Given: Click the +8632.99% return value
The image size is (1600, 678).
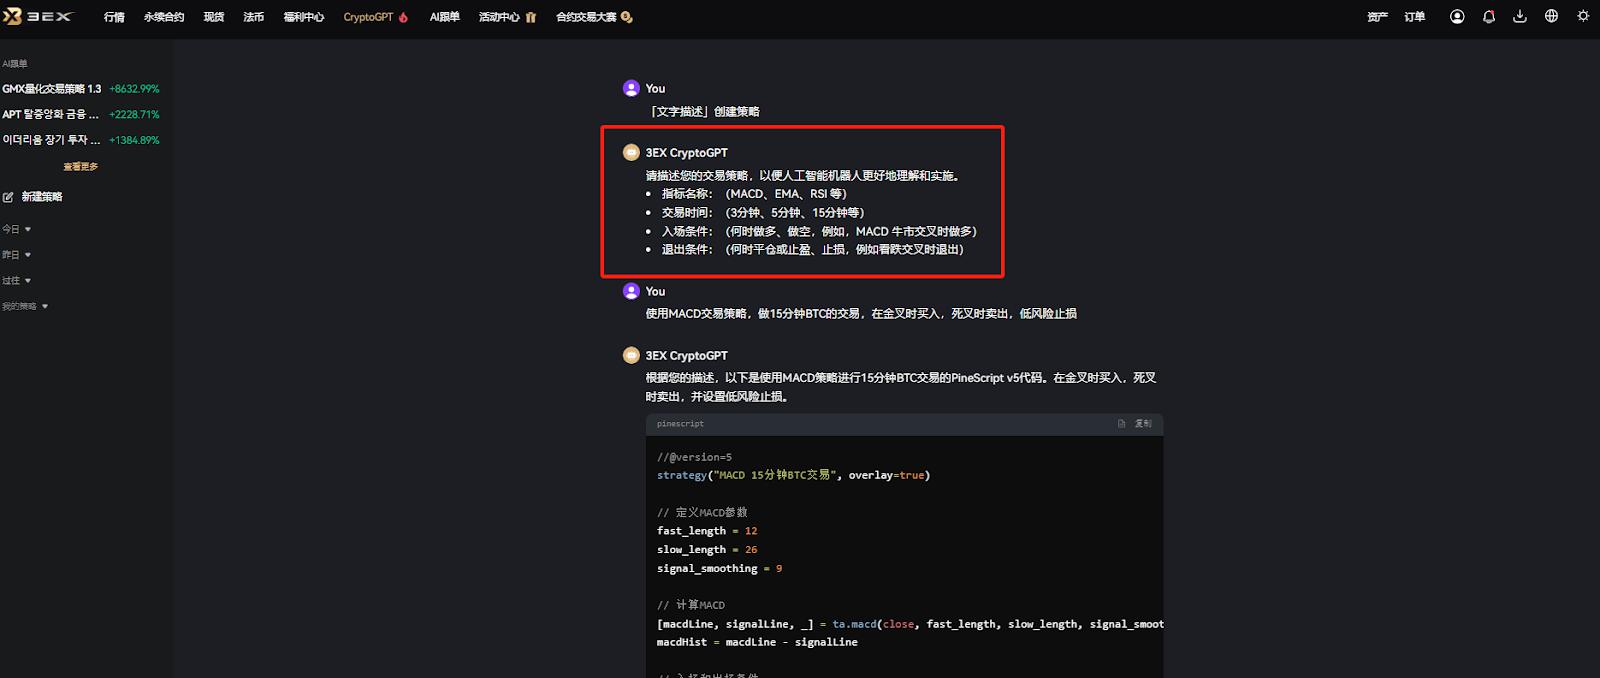Looking at the screenshot, I should [134, 89].
